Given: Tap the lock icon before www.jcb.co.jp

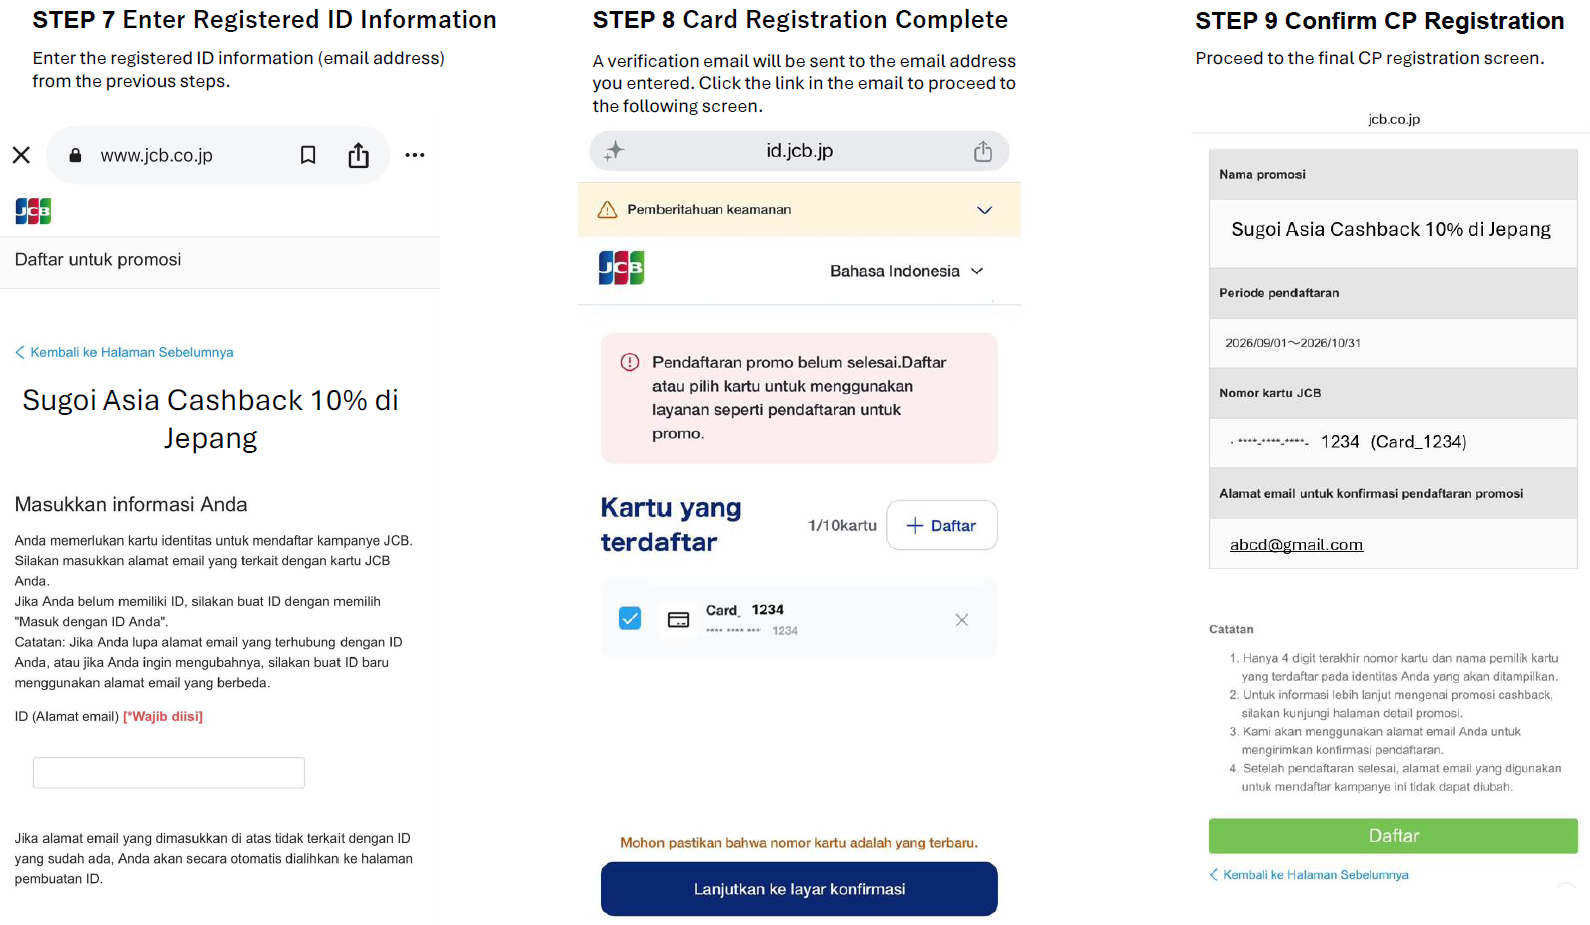Looking at the screenshot, I should click(75, 155).
